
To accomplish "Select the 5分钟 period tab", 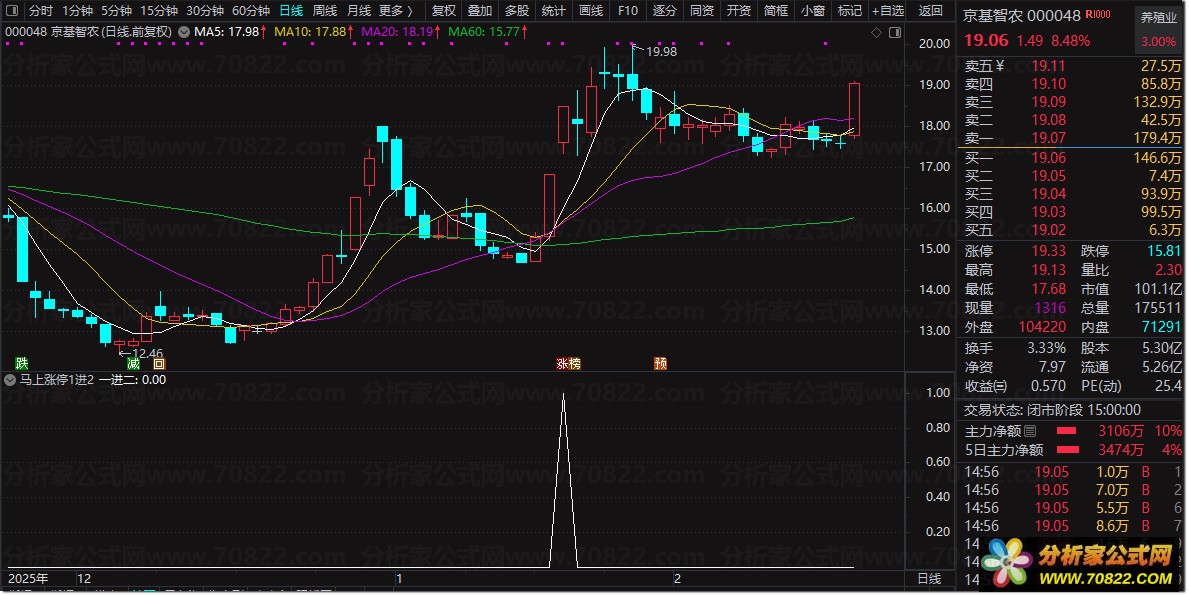I will pyautogui.click(x=116, y=11).
